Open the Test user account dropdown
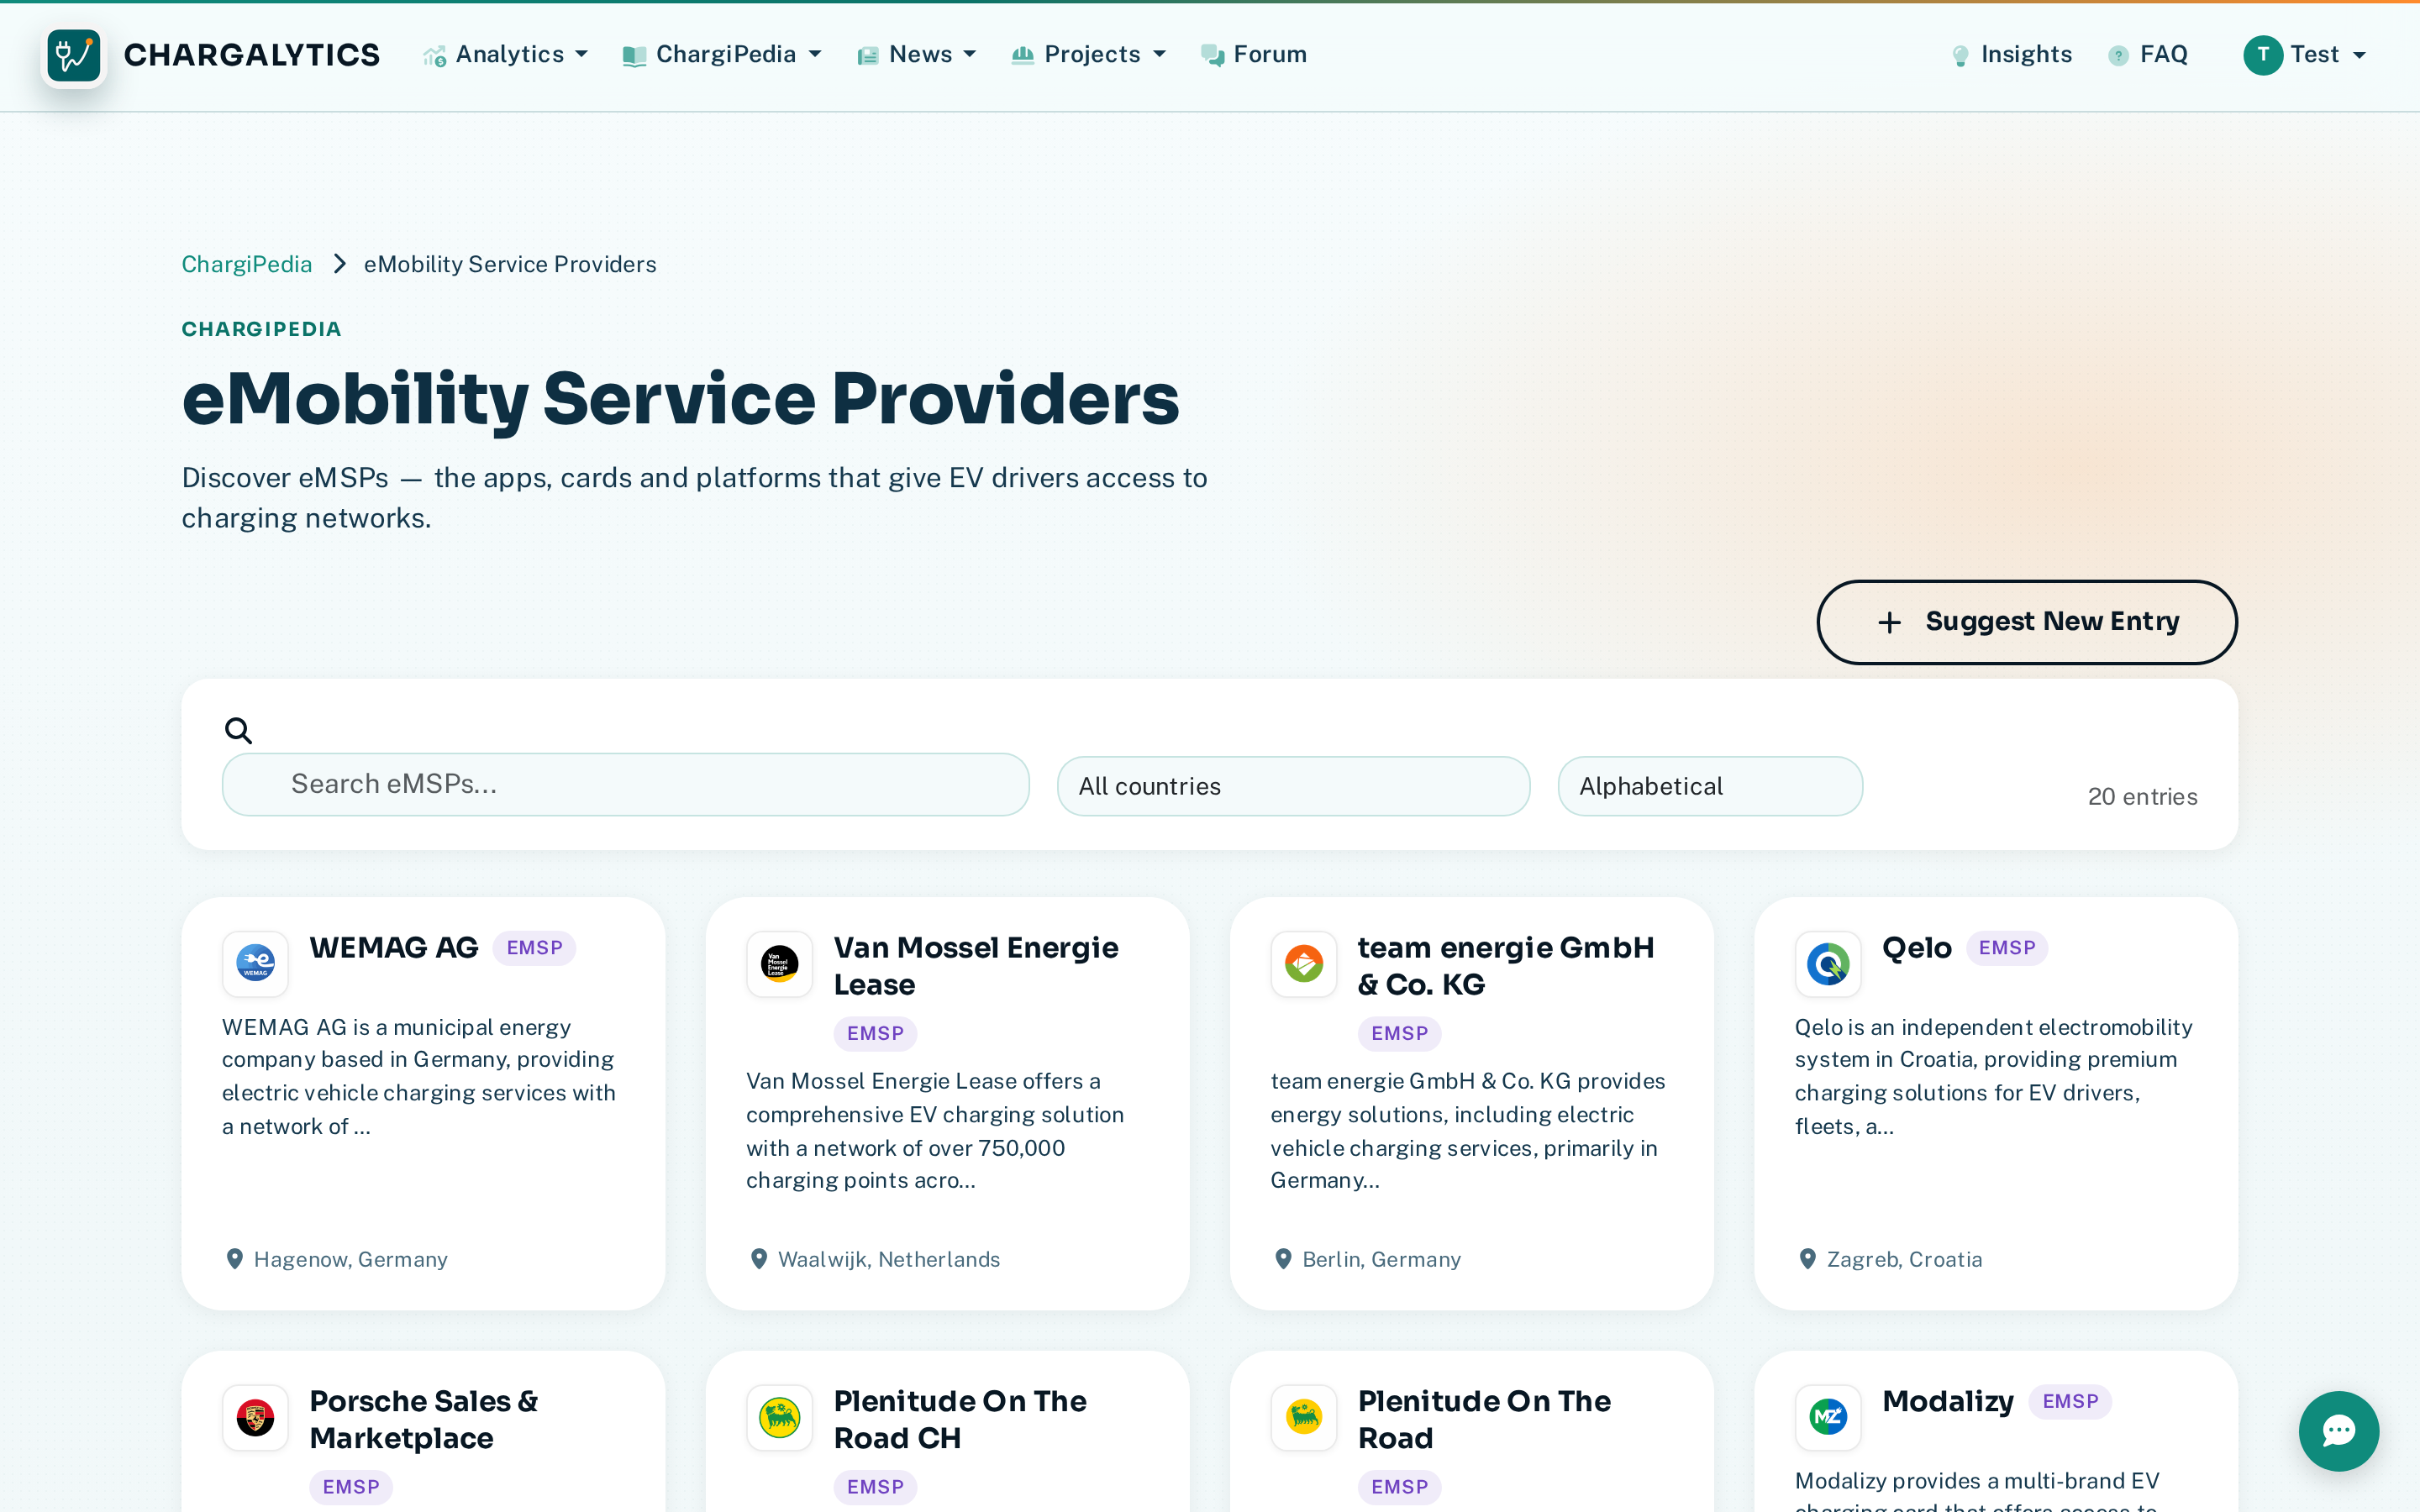The image size is (2420, 1512). [x=2304, y=55]
